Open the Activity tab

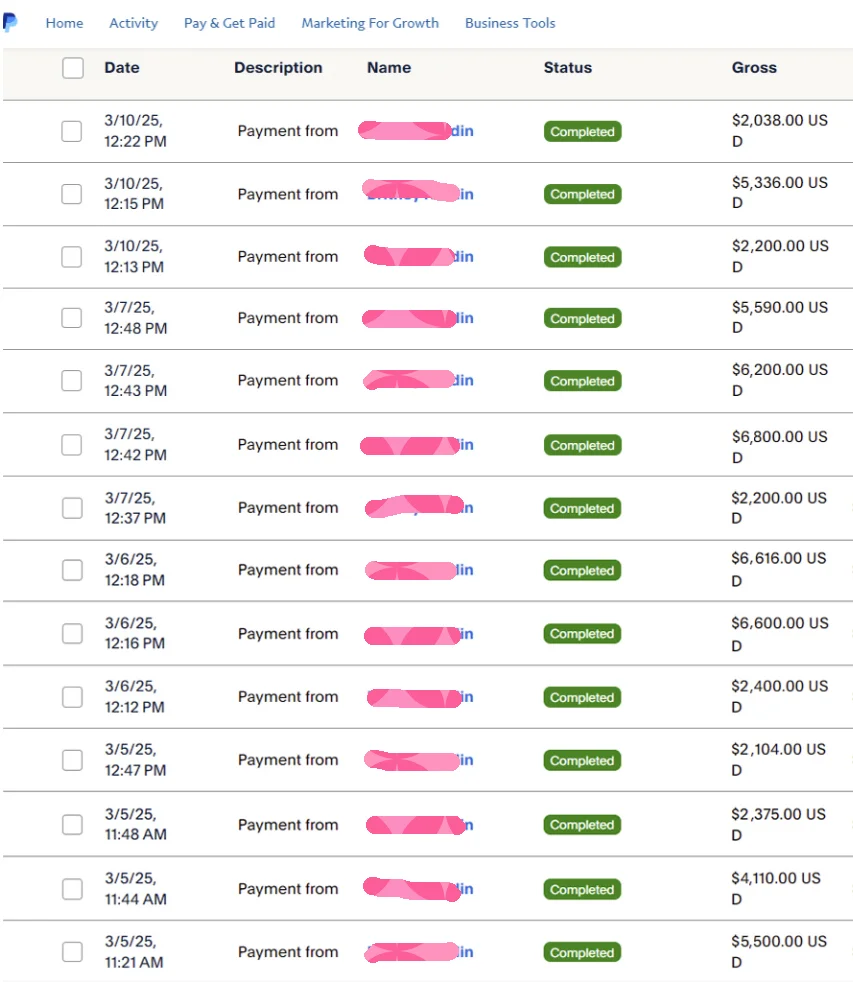tap(133, 23)
